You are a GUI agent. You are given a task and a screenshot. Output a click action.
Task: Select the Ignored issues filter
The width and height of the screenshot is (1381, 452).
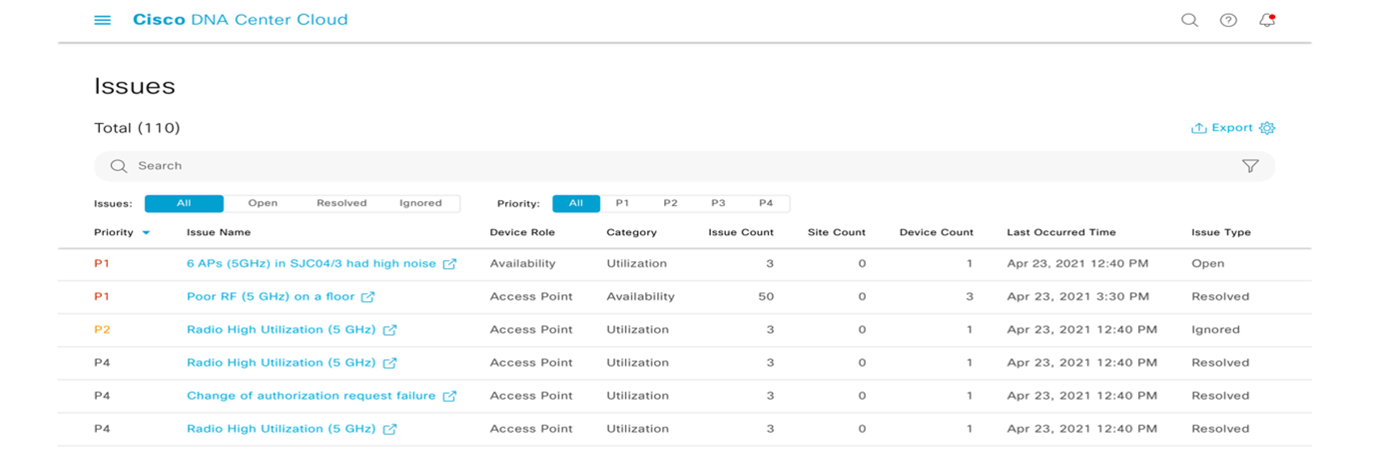420,203
